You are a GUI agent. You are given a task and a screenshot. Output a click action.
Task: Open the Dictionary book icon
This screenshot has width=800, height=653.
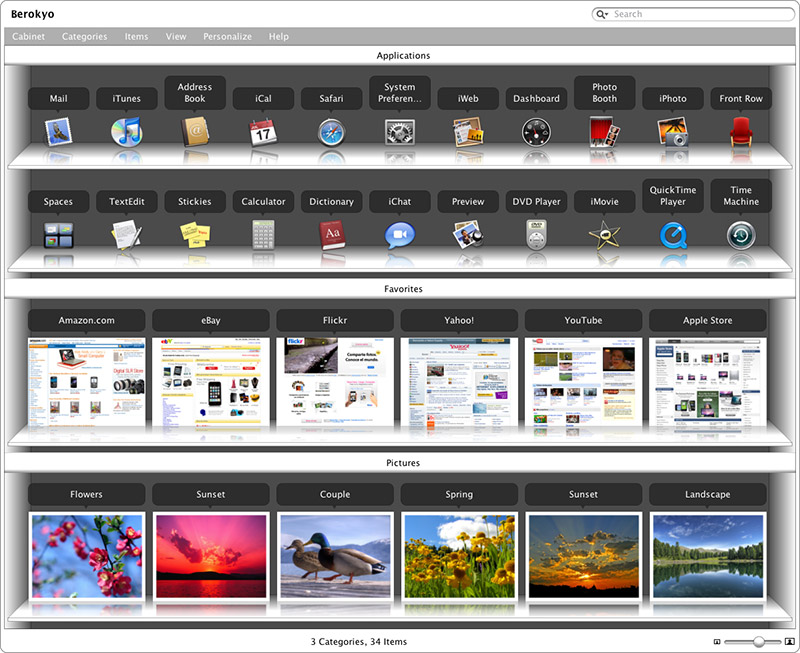[332, 235]
